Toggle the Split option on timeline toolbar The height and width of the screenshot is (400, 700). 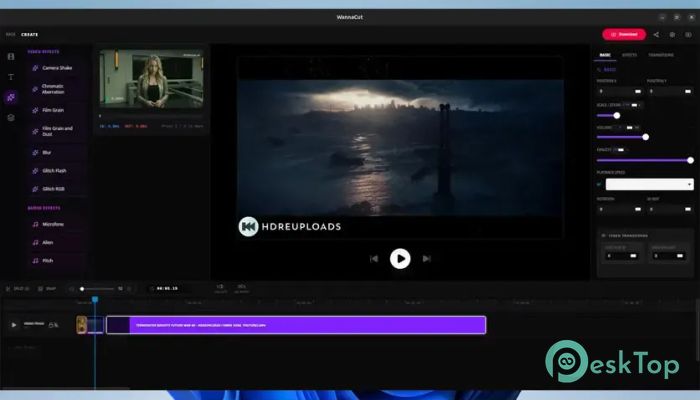tap(18, 289)
